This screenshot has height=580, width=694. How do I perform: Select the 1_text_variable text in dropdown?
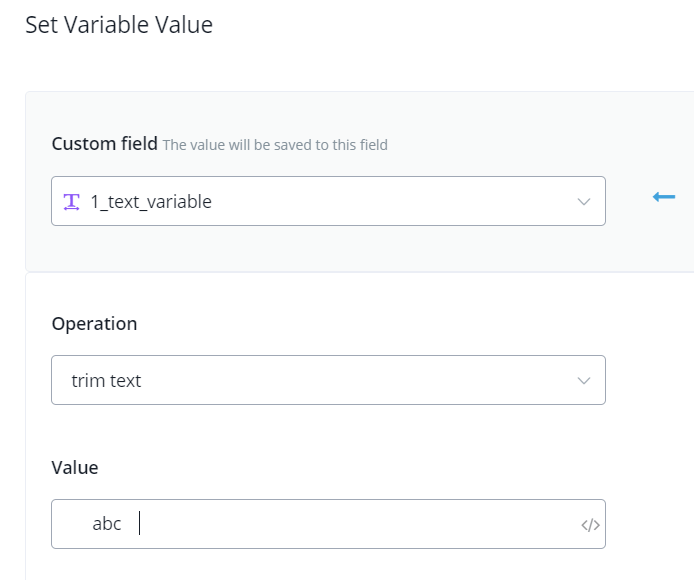[151, 201]
